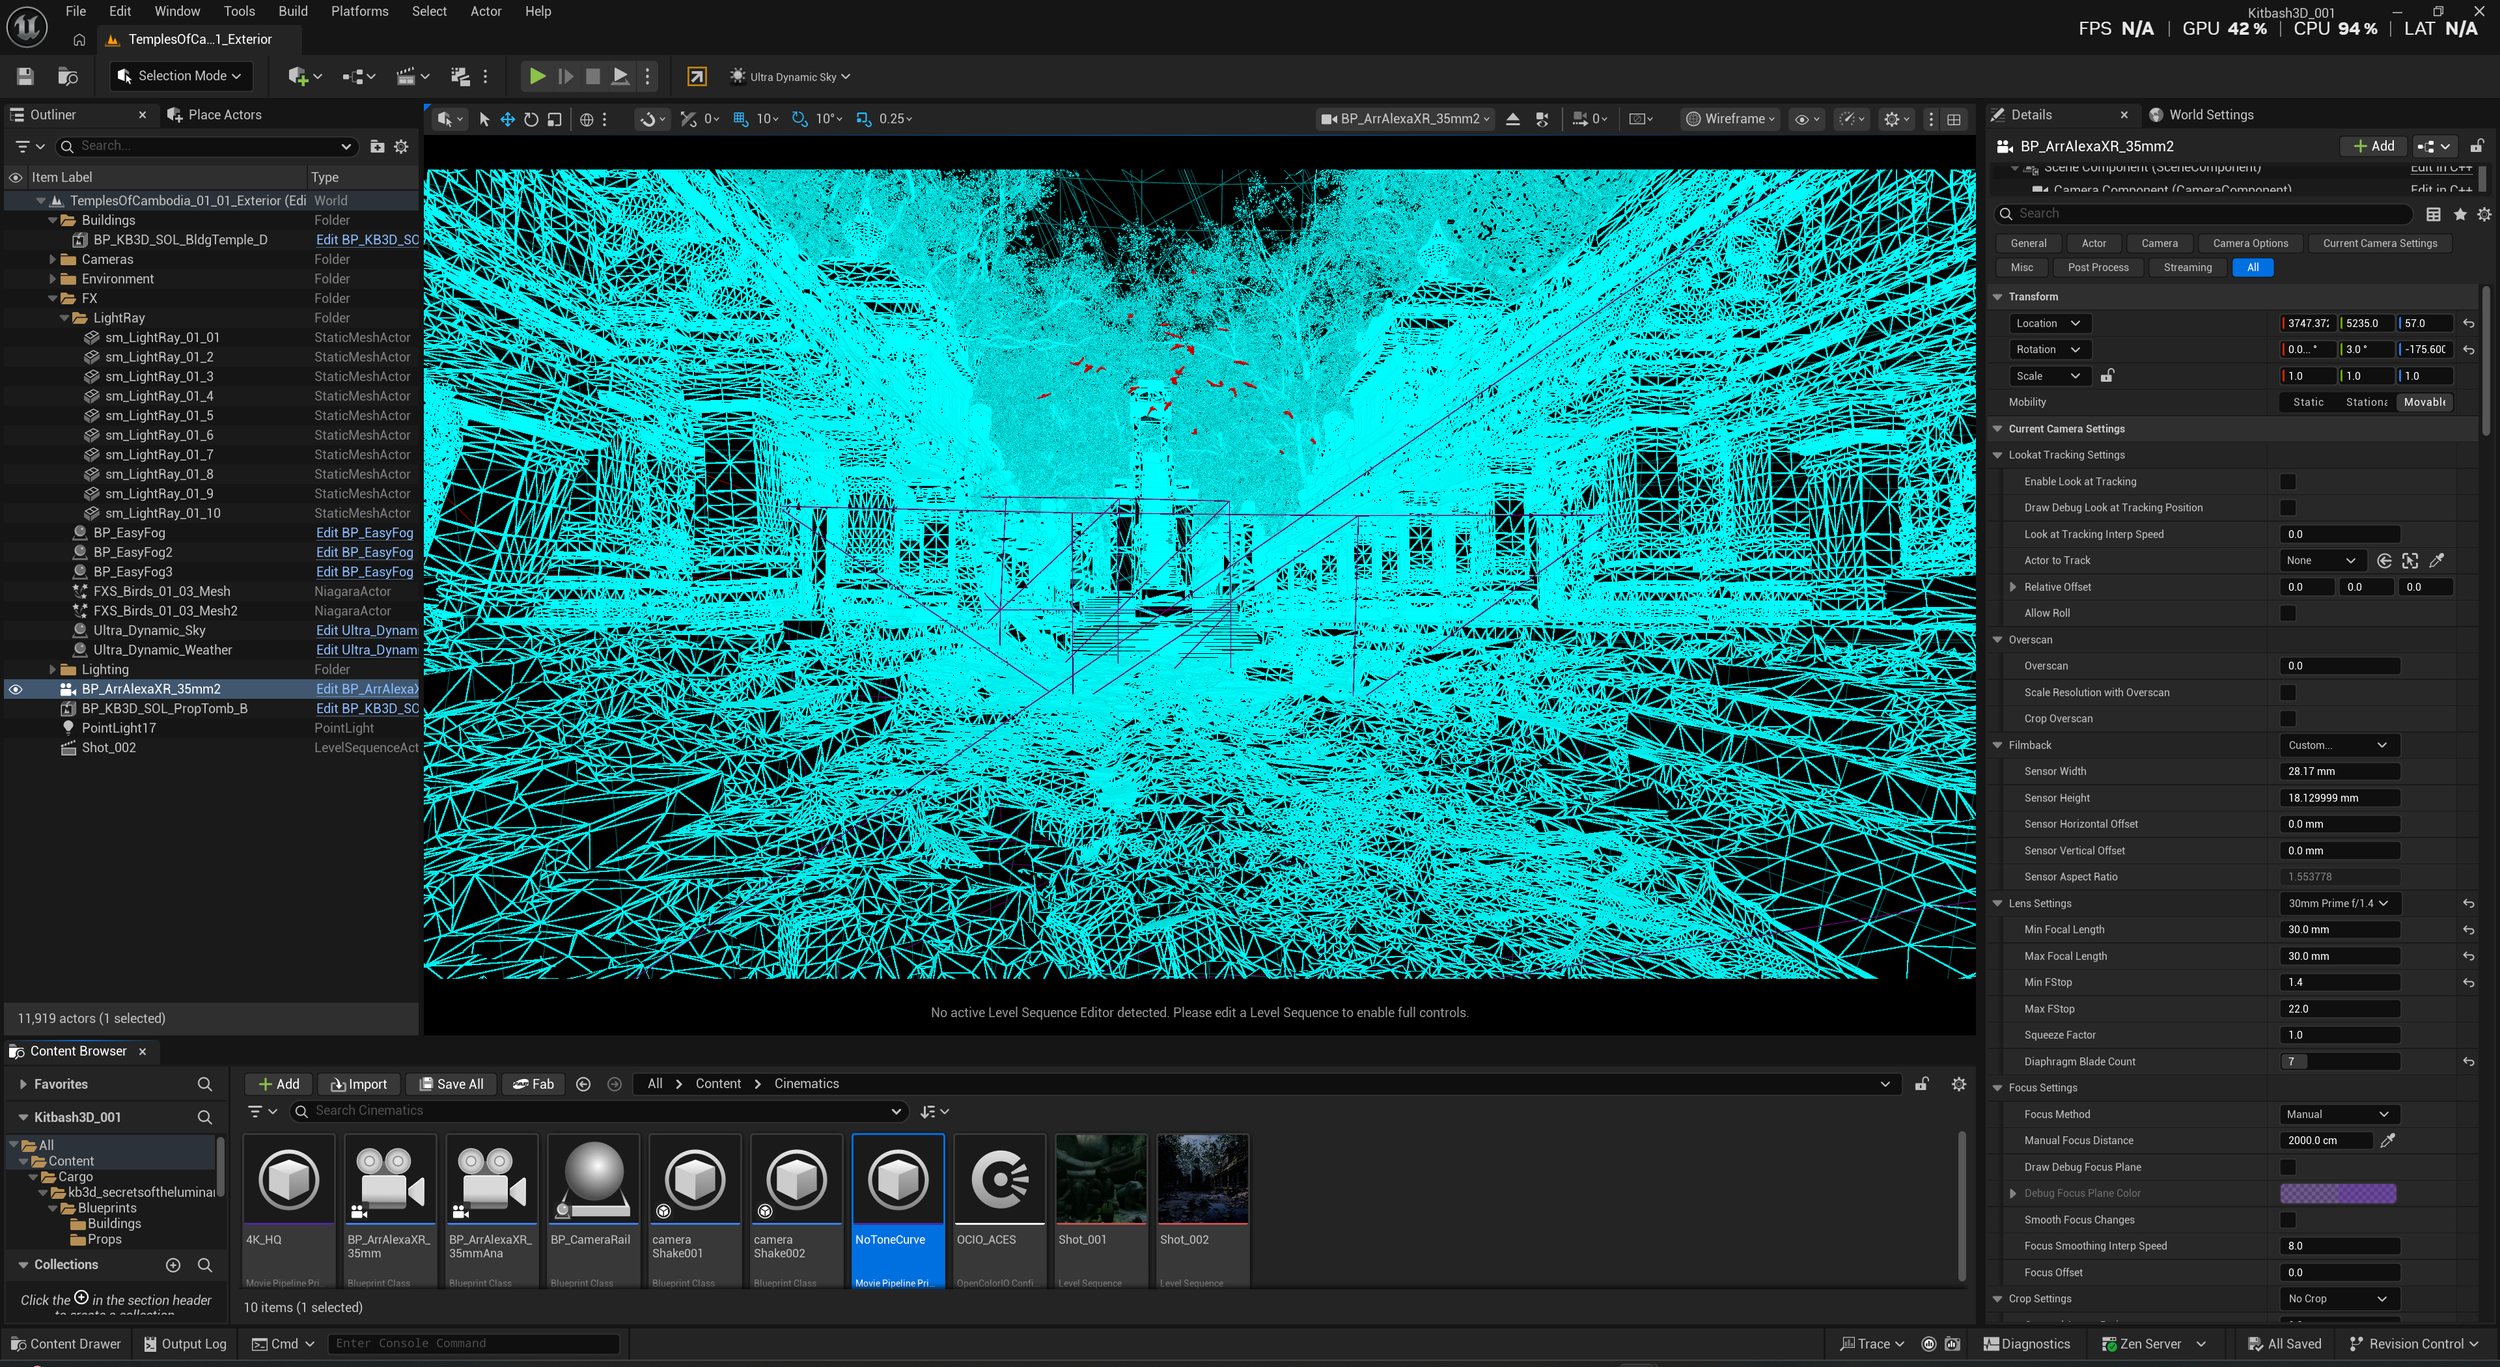
Task: Set Mobility to Static
Action: (2308, 402)
